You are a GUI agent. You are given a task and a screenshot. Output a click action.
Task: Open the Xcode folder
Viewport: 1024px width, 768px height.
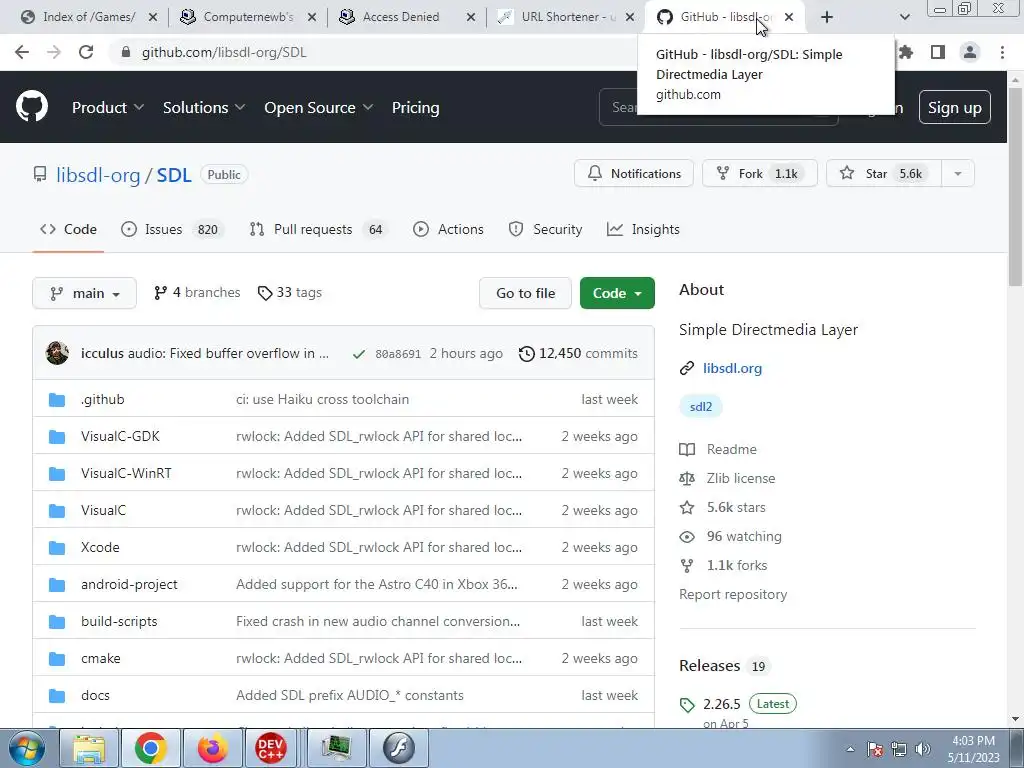point(100,547)
